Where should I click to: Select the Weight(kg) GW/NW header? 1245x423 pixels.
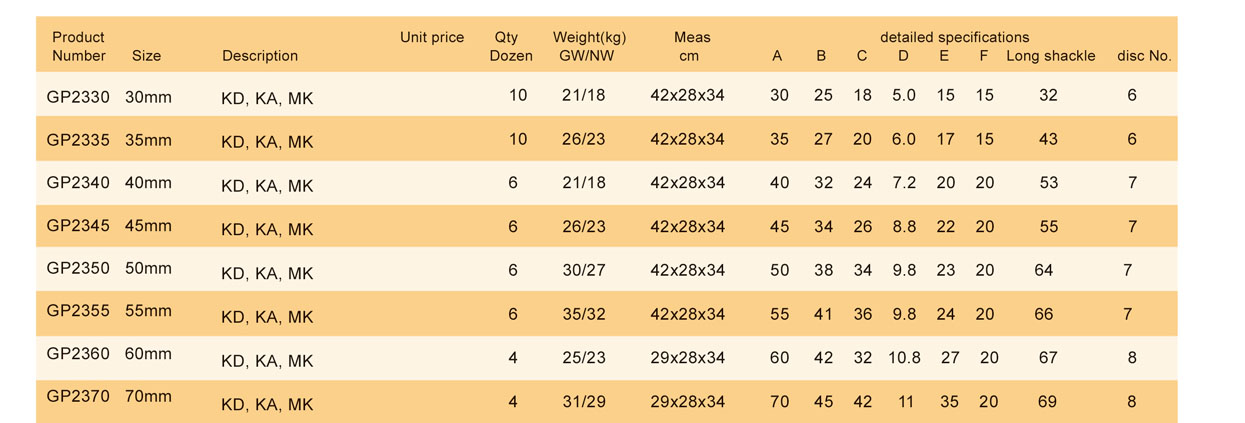tap(589, 46)
